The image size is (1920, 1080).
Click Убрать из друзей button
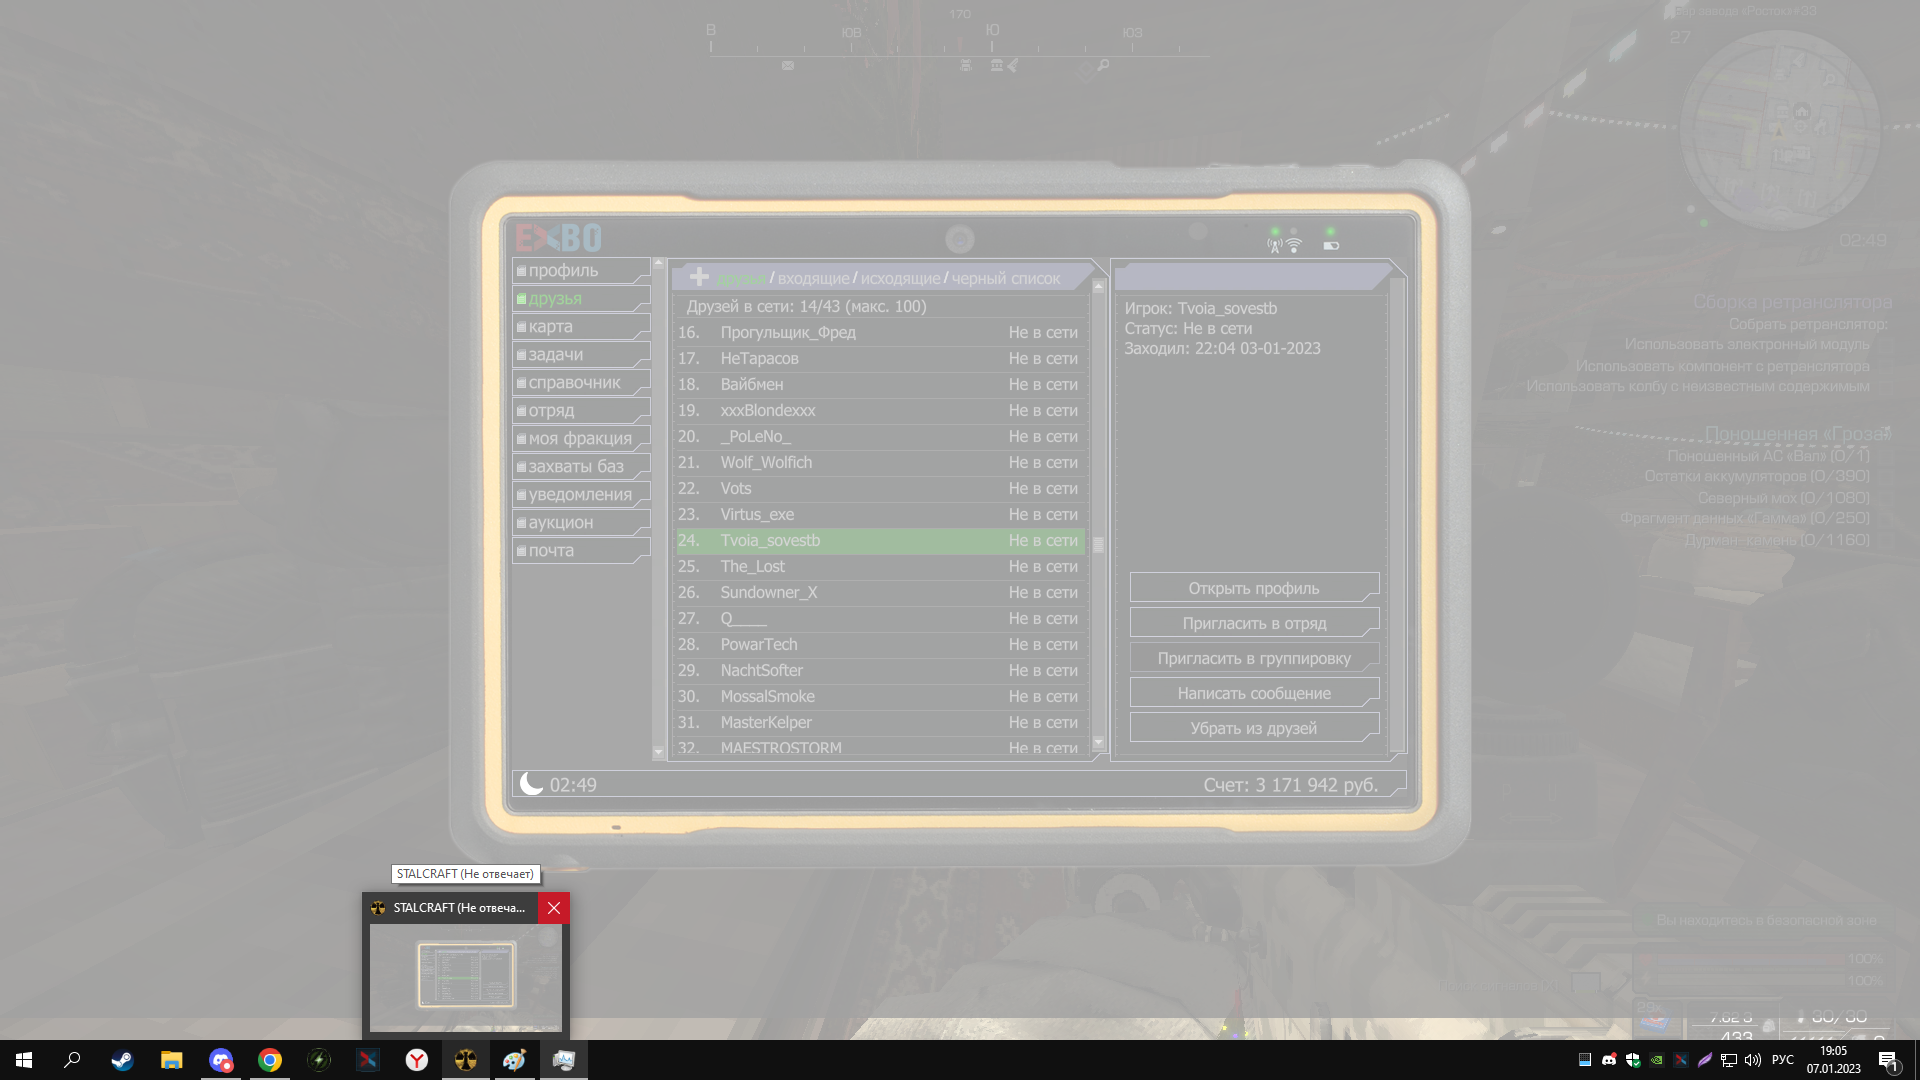1254,728
